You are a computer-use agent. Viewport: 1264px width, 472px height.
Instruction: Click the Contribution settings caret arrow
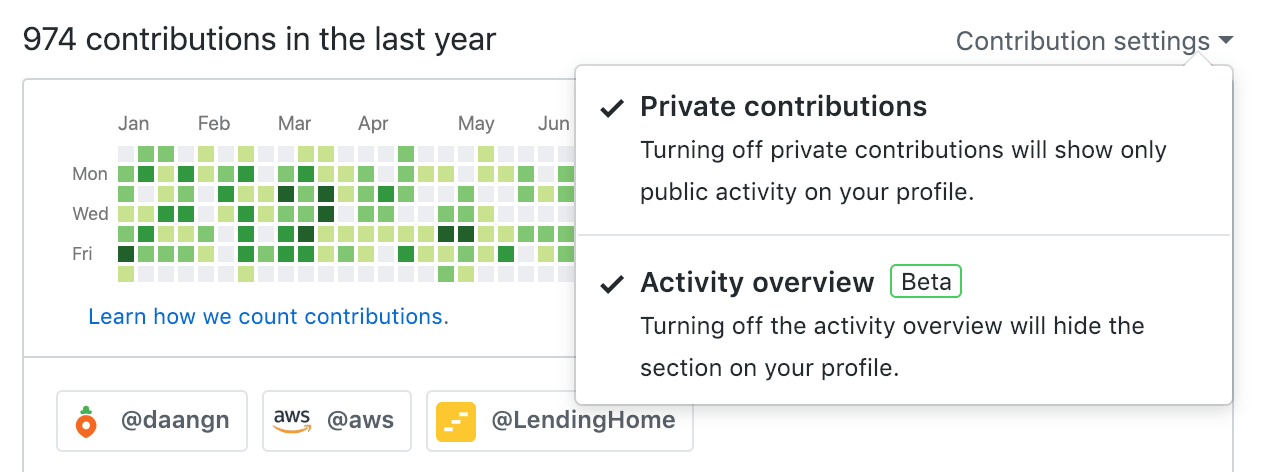(1226, 41)
